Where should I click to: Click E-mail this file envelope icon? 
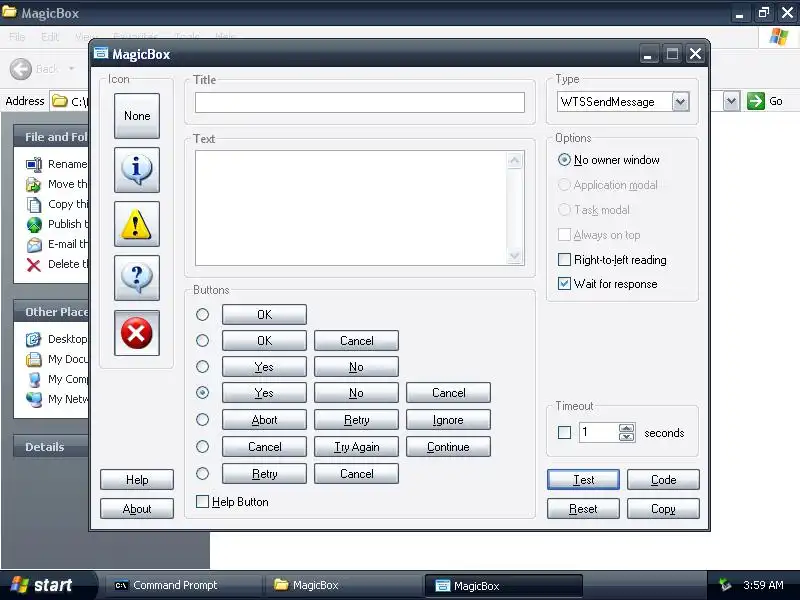[x=34, y=244]
